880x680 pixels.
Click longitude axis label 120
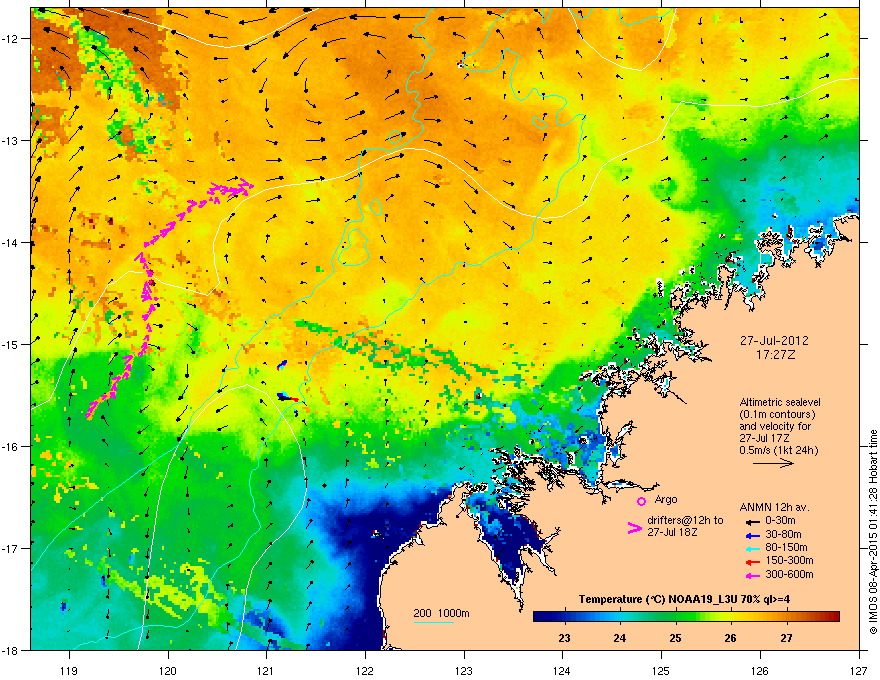click(x=168, y=670)
